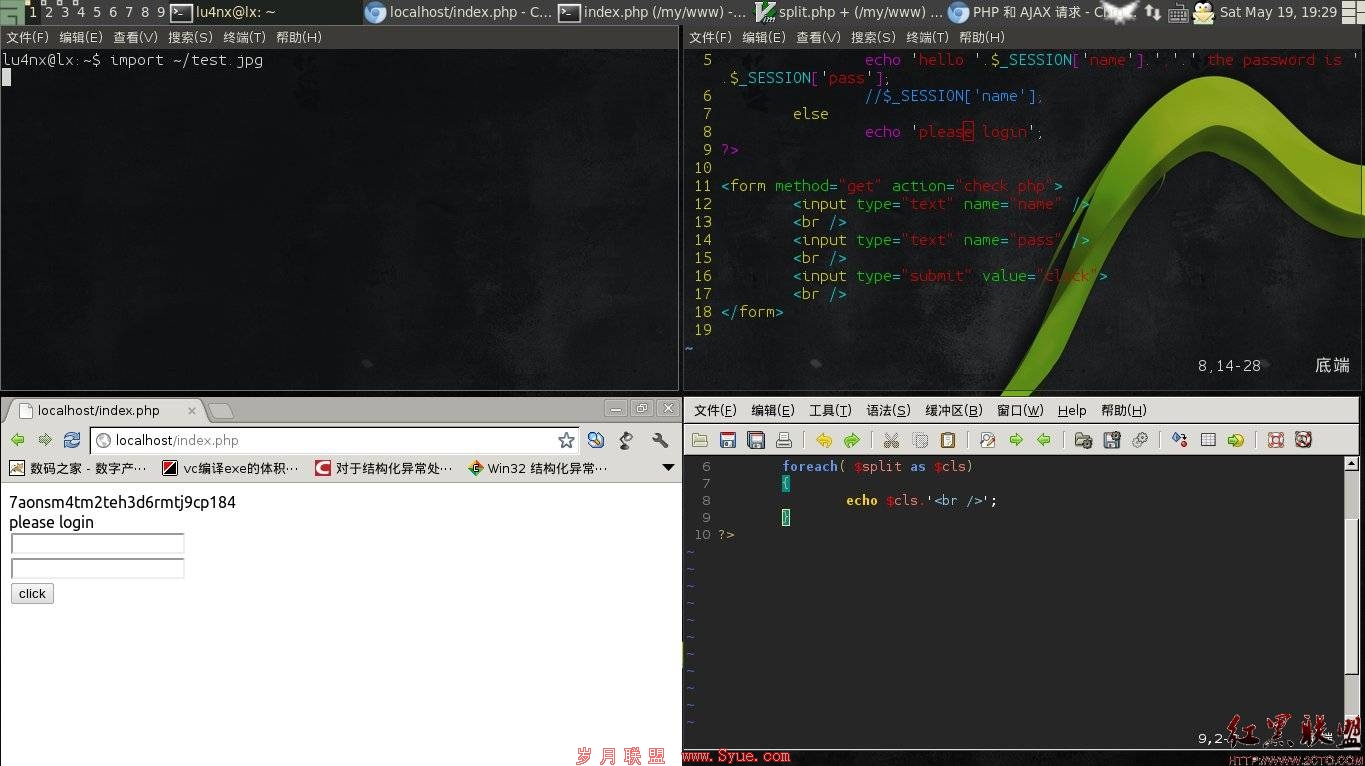Open the Win32 结构化异常 bookmark
This screenshot has height=766, width=1365.
click(x=537, y=468)
